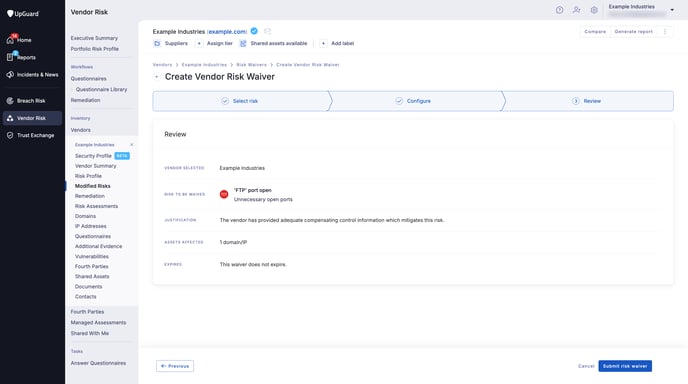Open Managed Assessments

tap(98, 323)
